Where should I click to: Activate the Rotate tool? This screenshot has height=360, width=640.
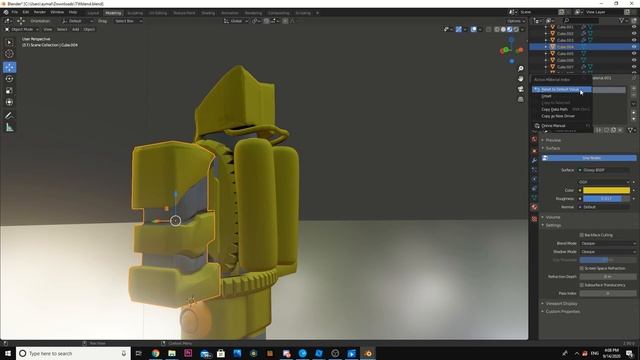pos(9,79)
